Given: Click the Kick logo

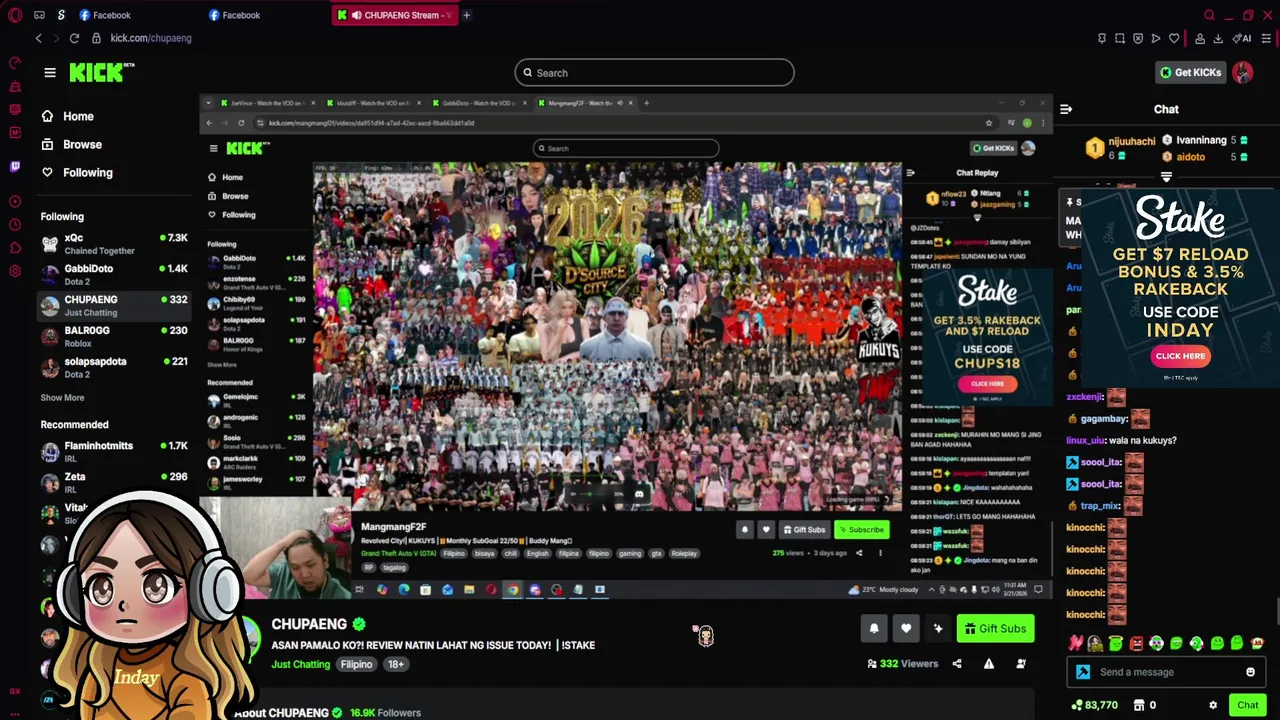Looking at the screenshot, I should pos(101,72).
